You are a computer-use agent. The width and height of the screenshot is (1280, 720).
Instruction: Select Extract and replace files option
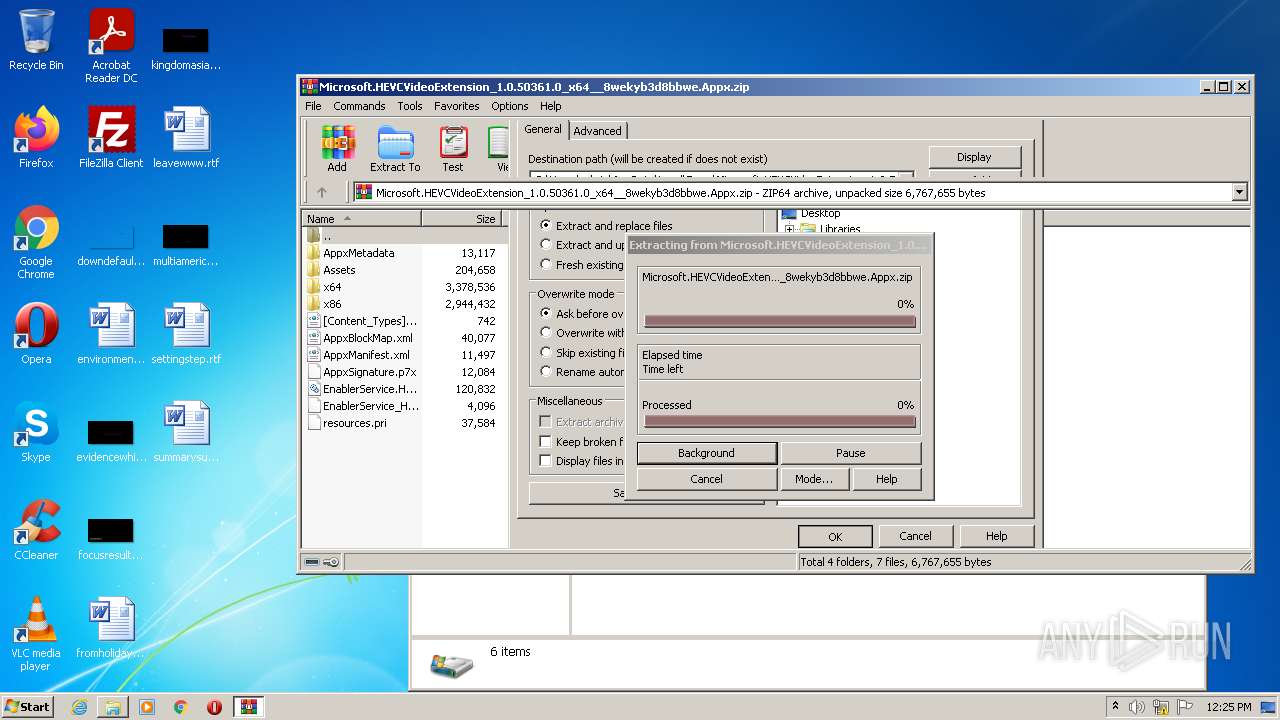pos(606,226)
